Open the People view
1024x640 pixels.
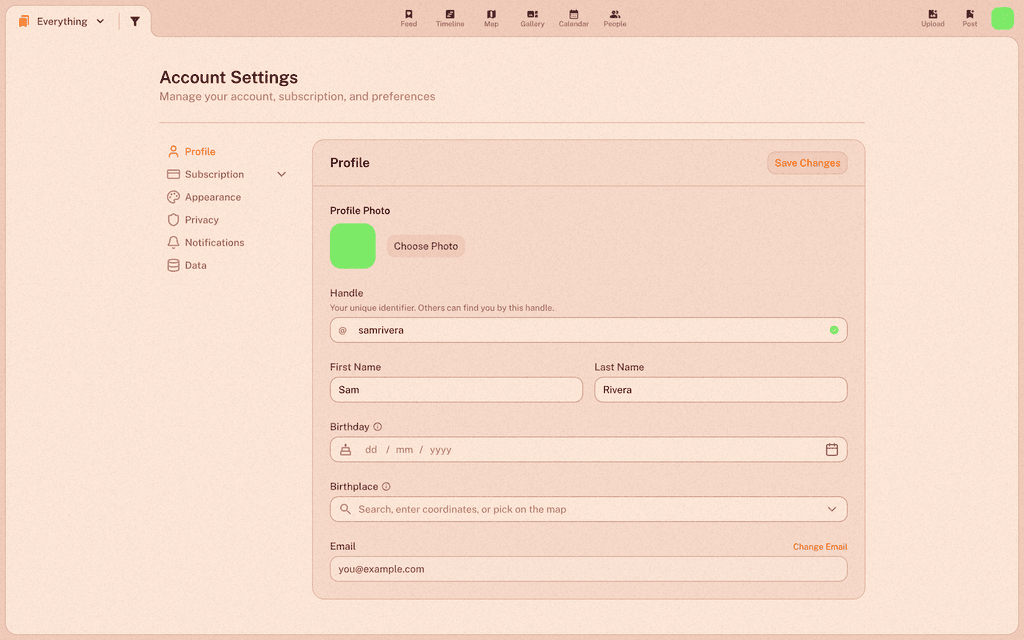[x=615, y=18]
